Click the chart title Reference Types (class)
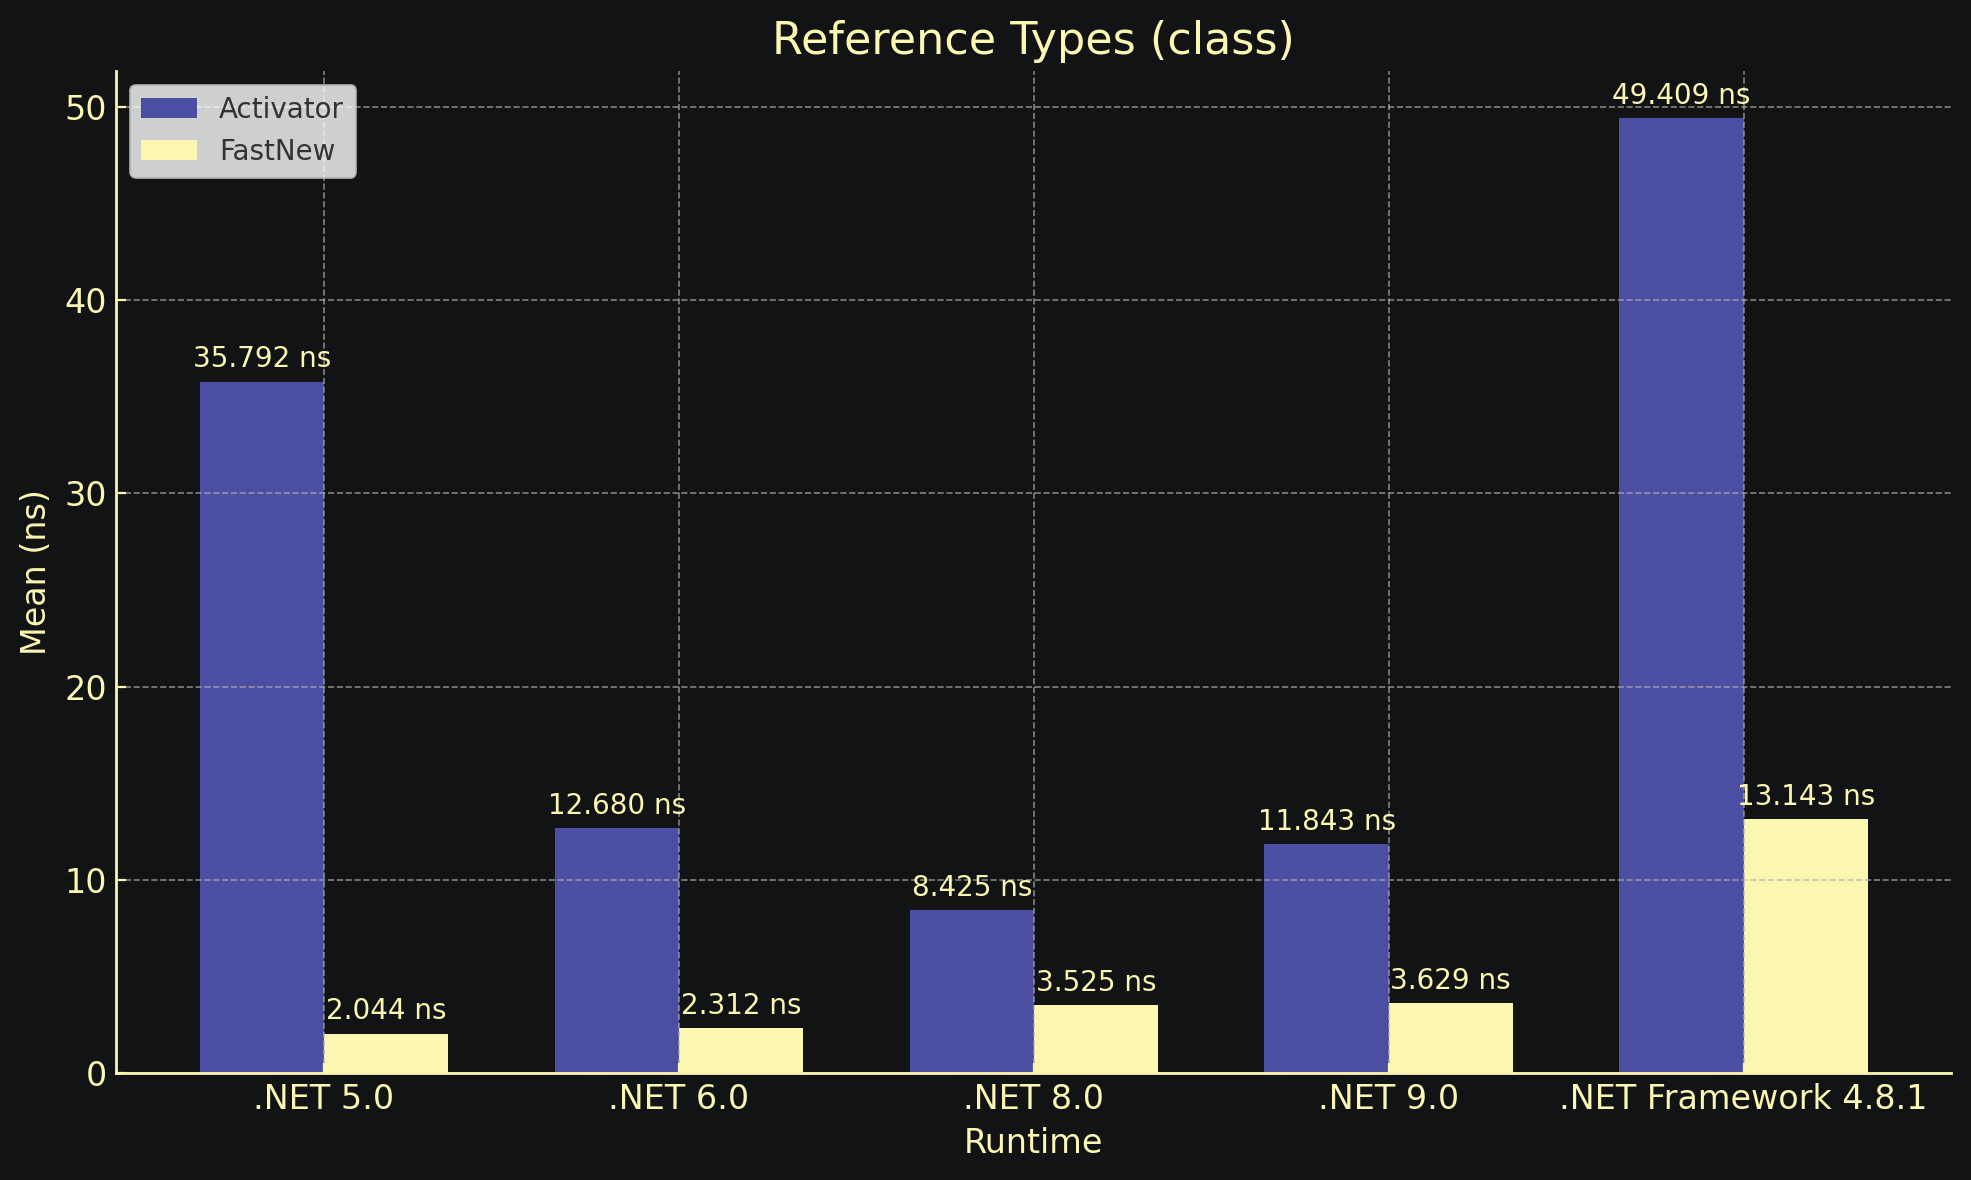 pos(1033,40)
